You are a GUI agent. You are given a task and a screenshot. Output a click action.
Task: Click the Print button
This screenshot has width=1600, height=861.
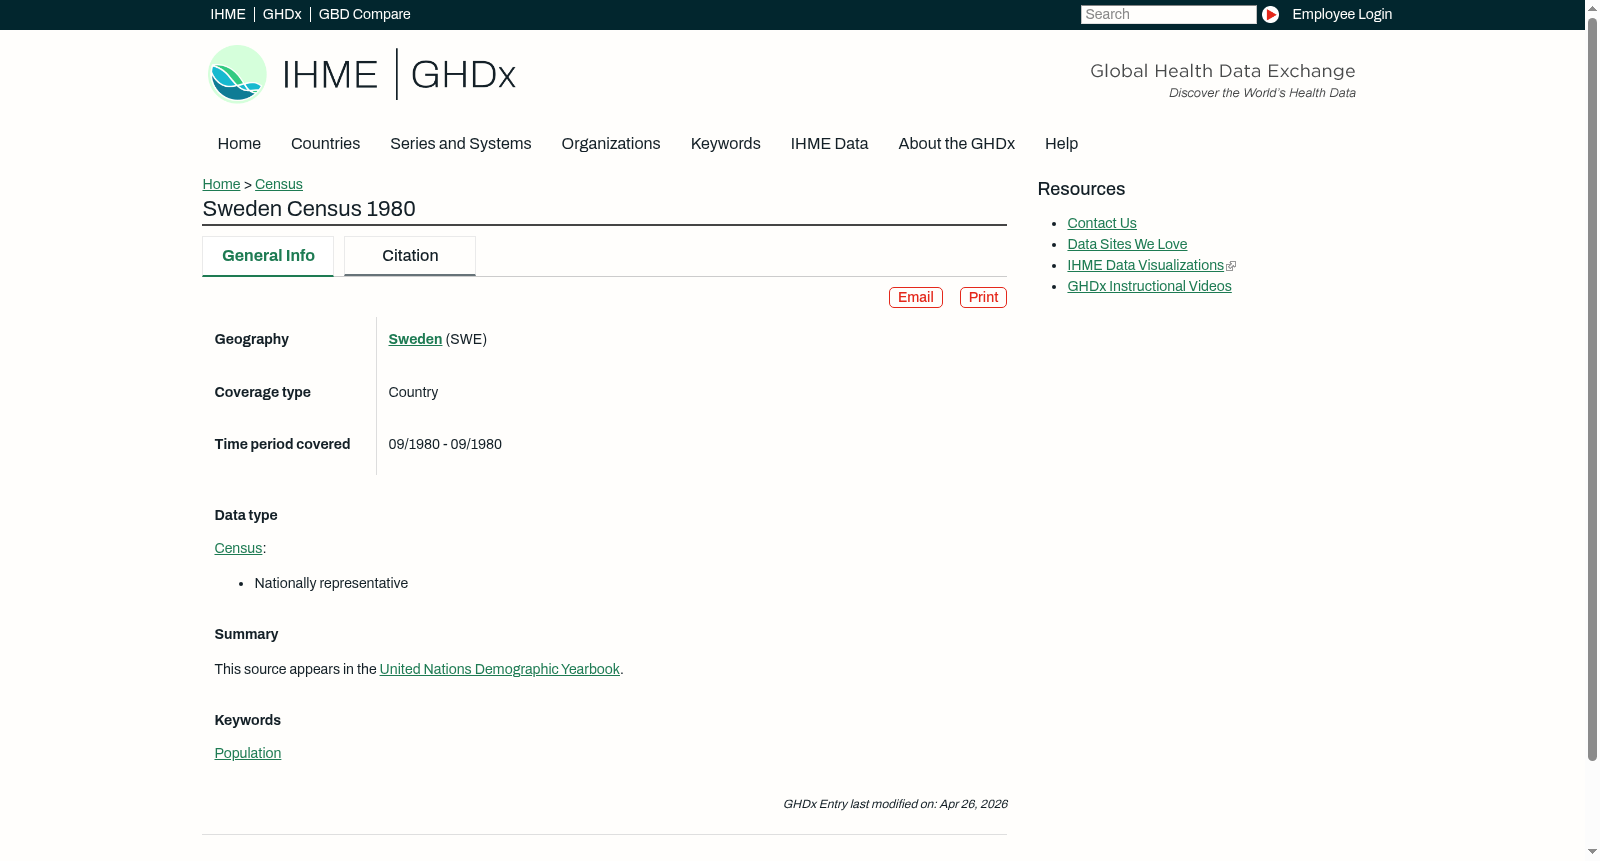click(x=983, y=298)
